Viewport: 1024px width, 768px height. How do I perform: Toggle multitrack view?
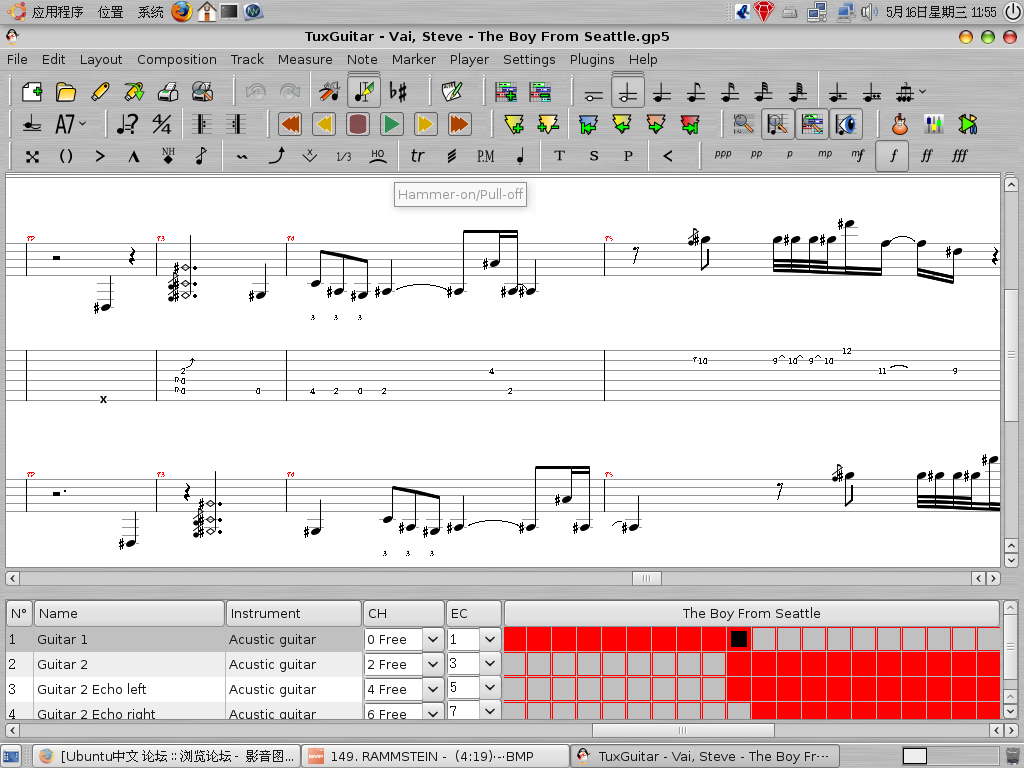pos(812,124)
